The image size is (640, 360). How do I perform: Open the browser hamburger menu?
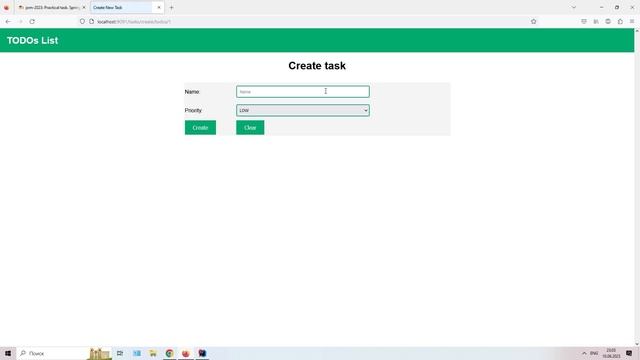coord(632,22)
